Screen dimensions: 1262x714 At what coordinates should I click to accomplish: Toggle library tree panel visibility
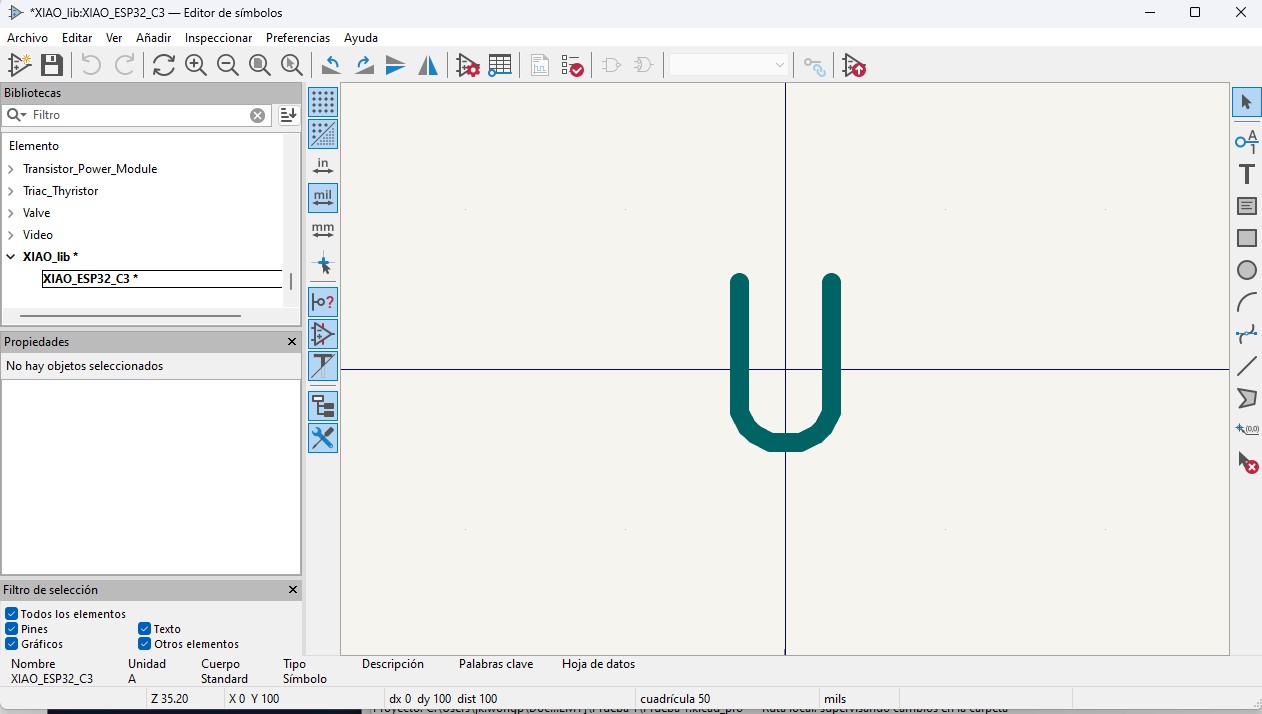(x=323, y=406)
